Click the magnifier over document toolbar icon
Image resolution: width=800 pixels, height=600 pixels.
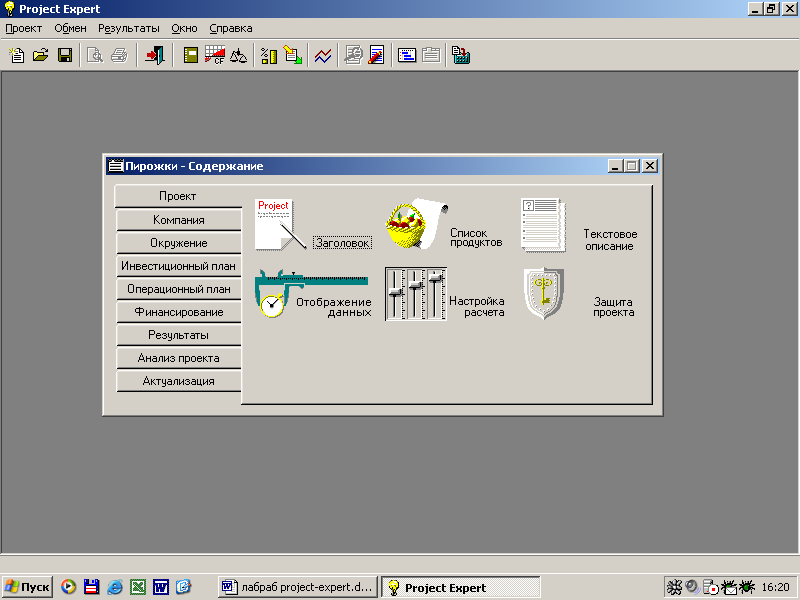(x=353, y=55)
